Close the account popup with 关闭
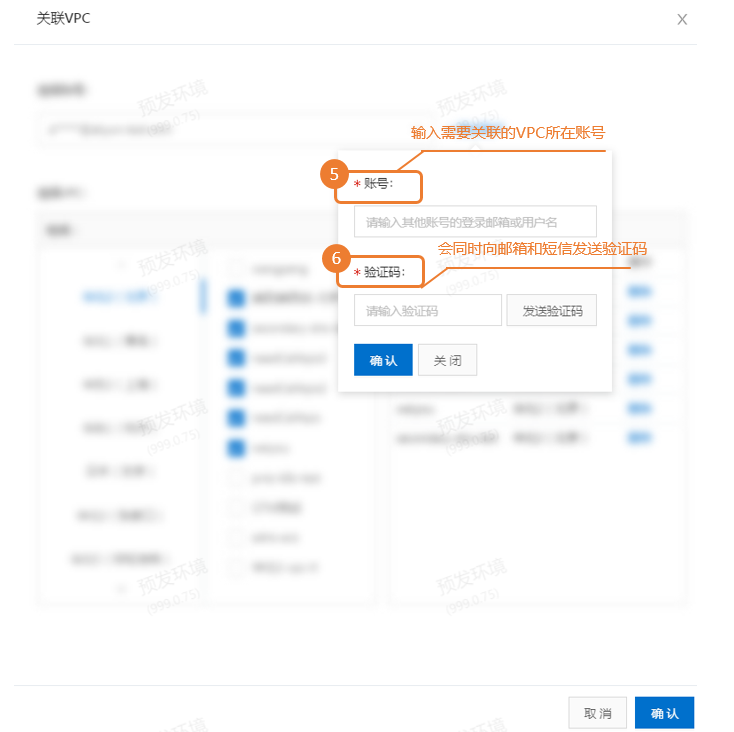Image resolution: width=734 pixels, height=732 pixels. click(x=448, y=360)
